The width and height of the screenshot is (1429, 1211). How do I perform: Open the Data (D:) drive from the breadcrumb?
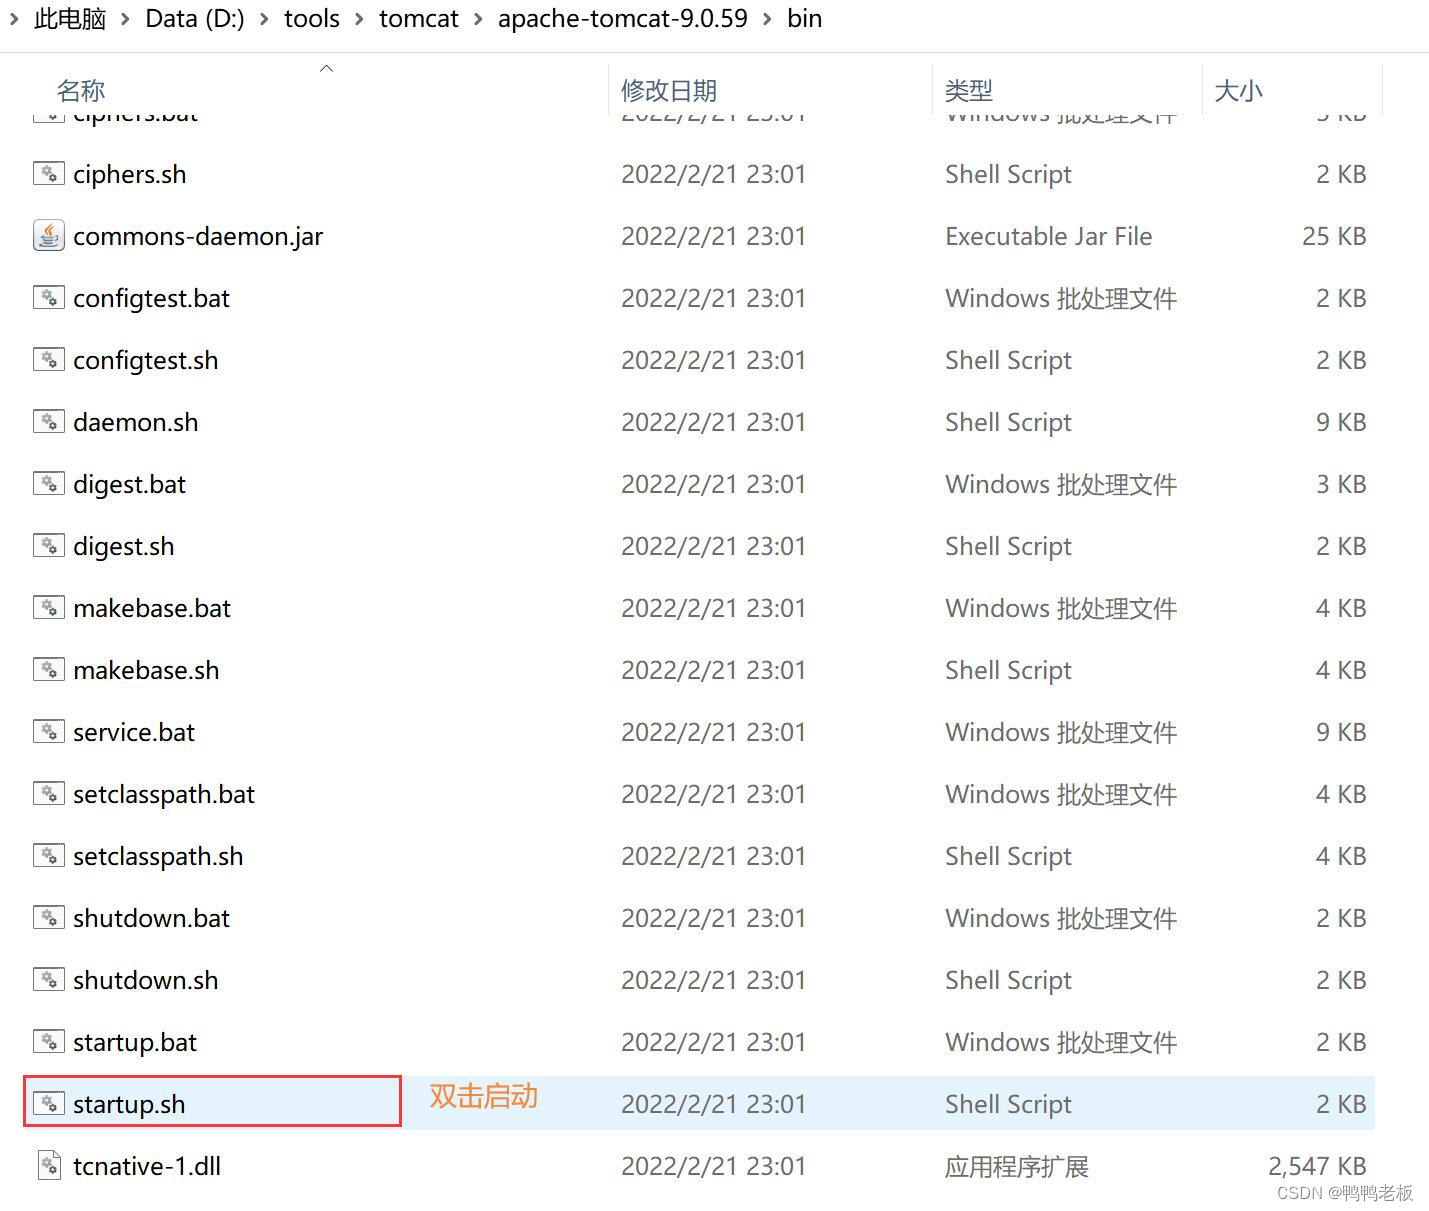click(x=194, y=18)
